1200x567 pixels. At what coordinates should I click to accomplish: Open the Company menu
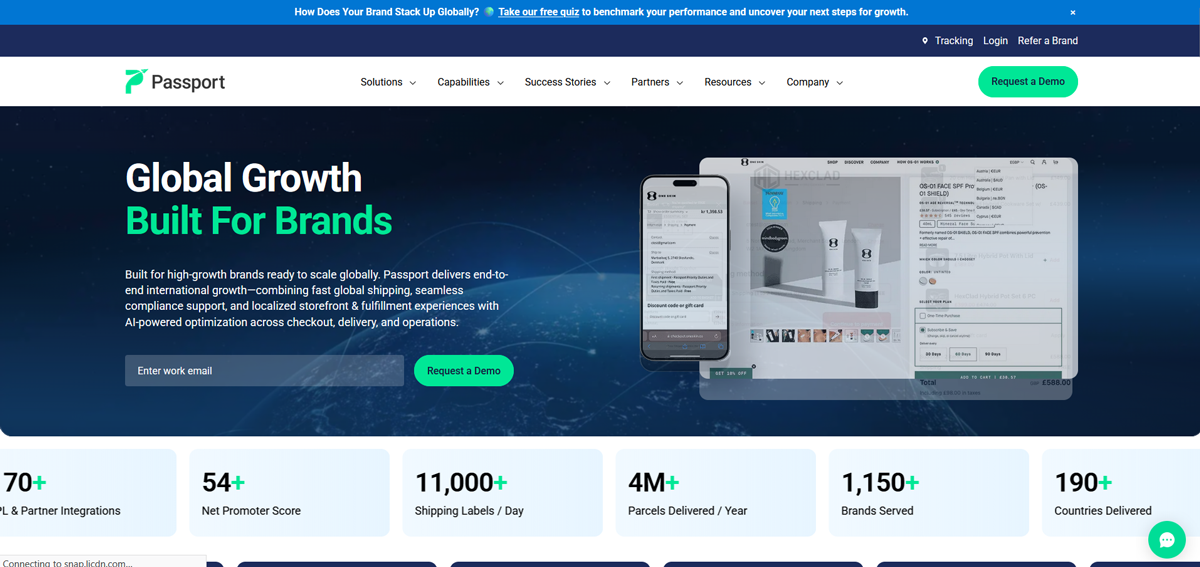pyautogui.click(x=814, y=82)
